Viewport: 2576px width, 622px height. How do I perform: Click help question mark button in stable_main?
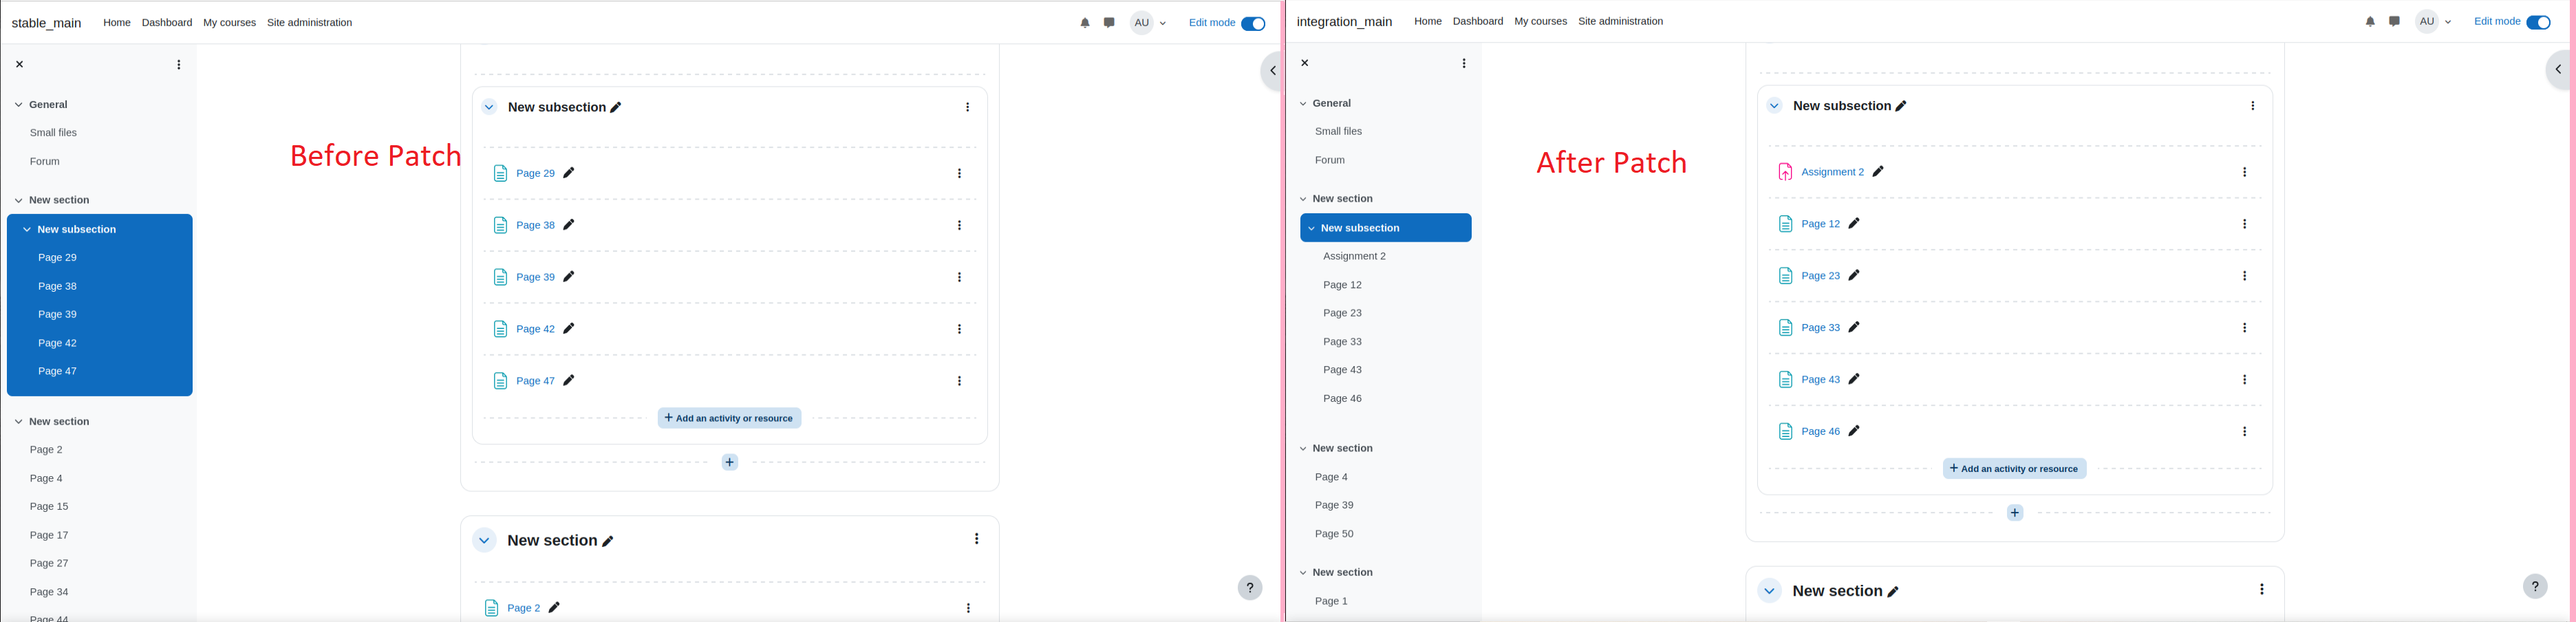pyautogui.click(x=1250, y=588)
